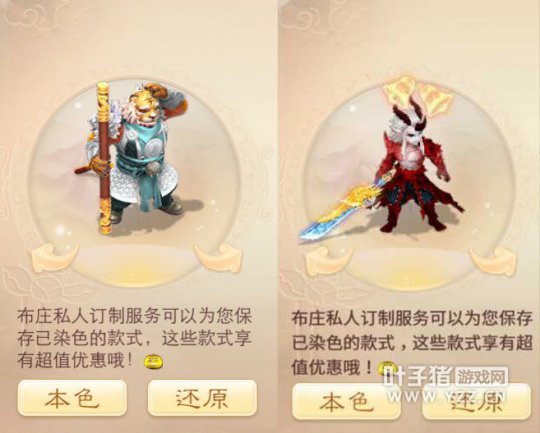Viewport: 540px width, 433px height.
Task: Click the smiley emoji in right text
Action: [386, 368]
